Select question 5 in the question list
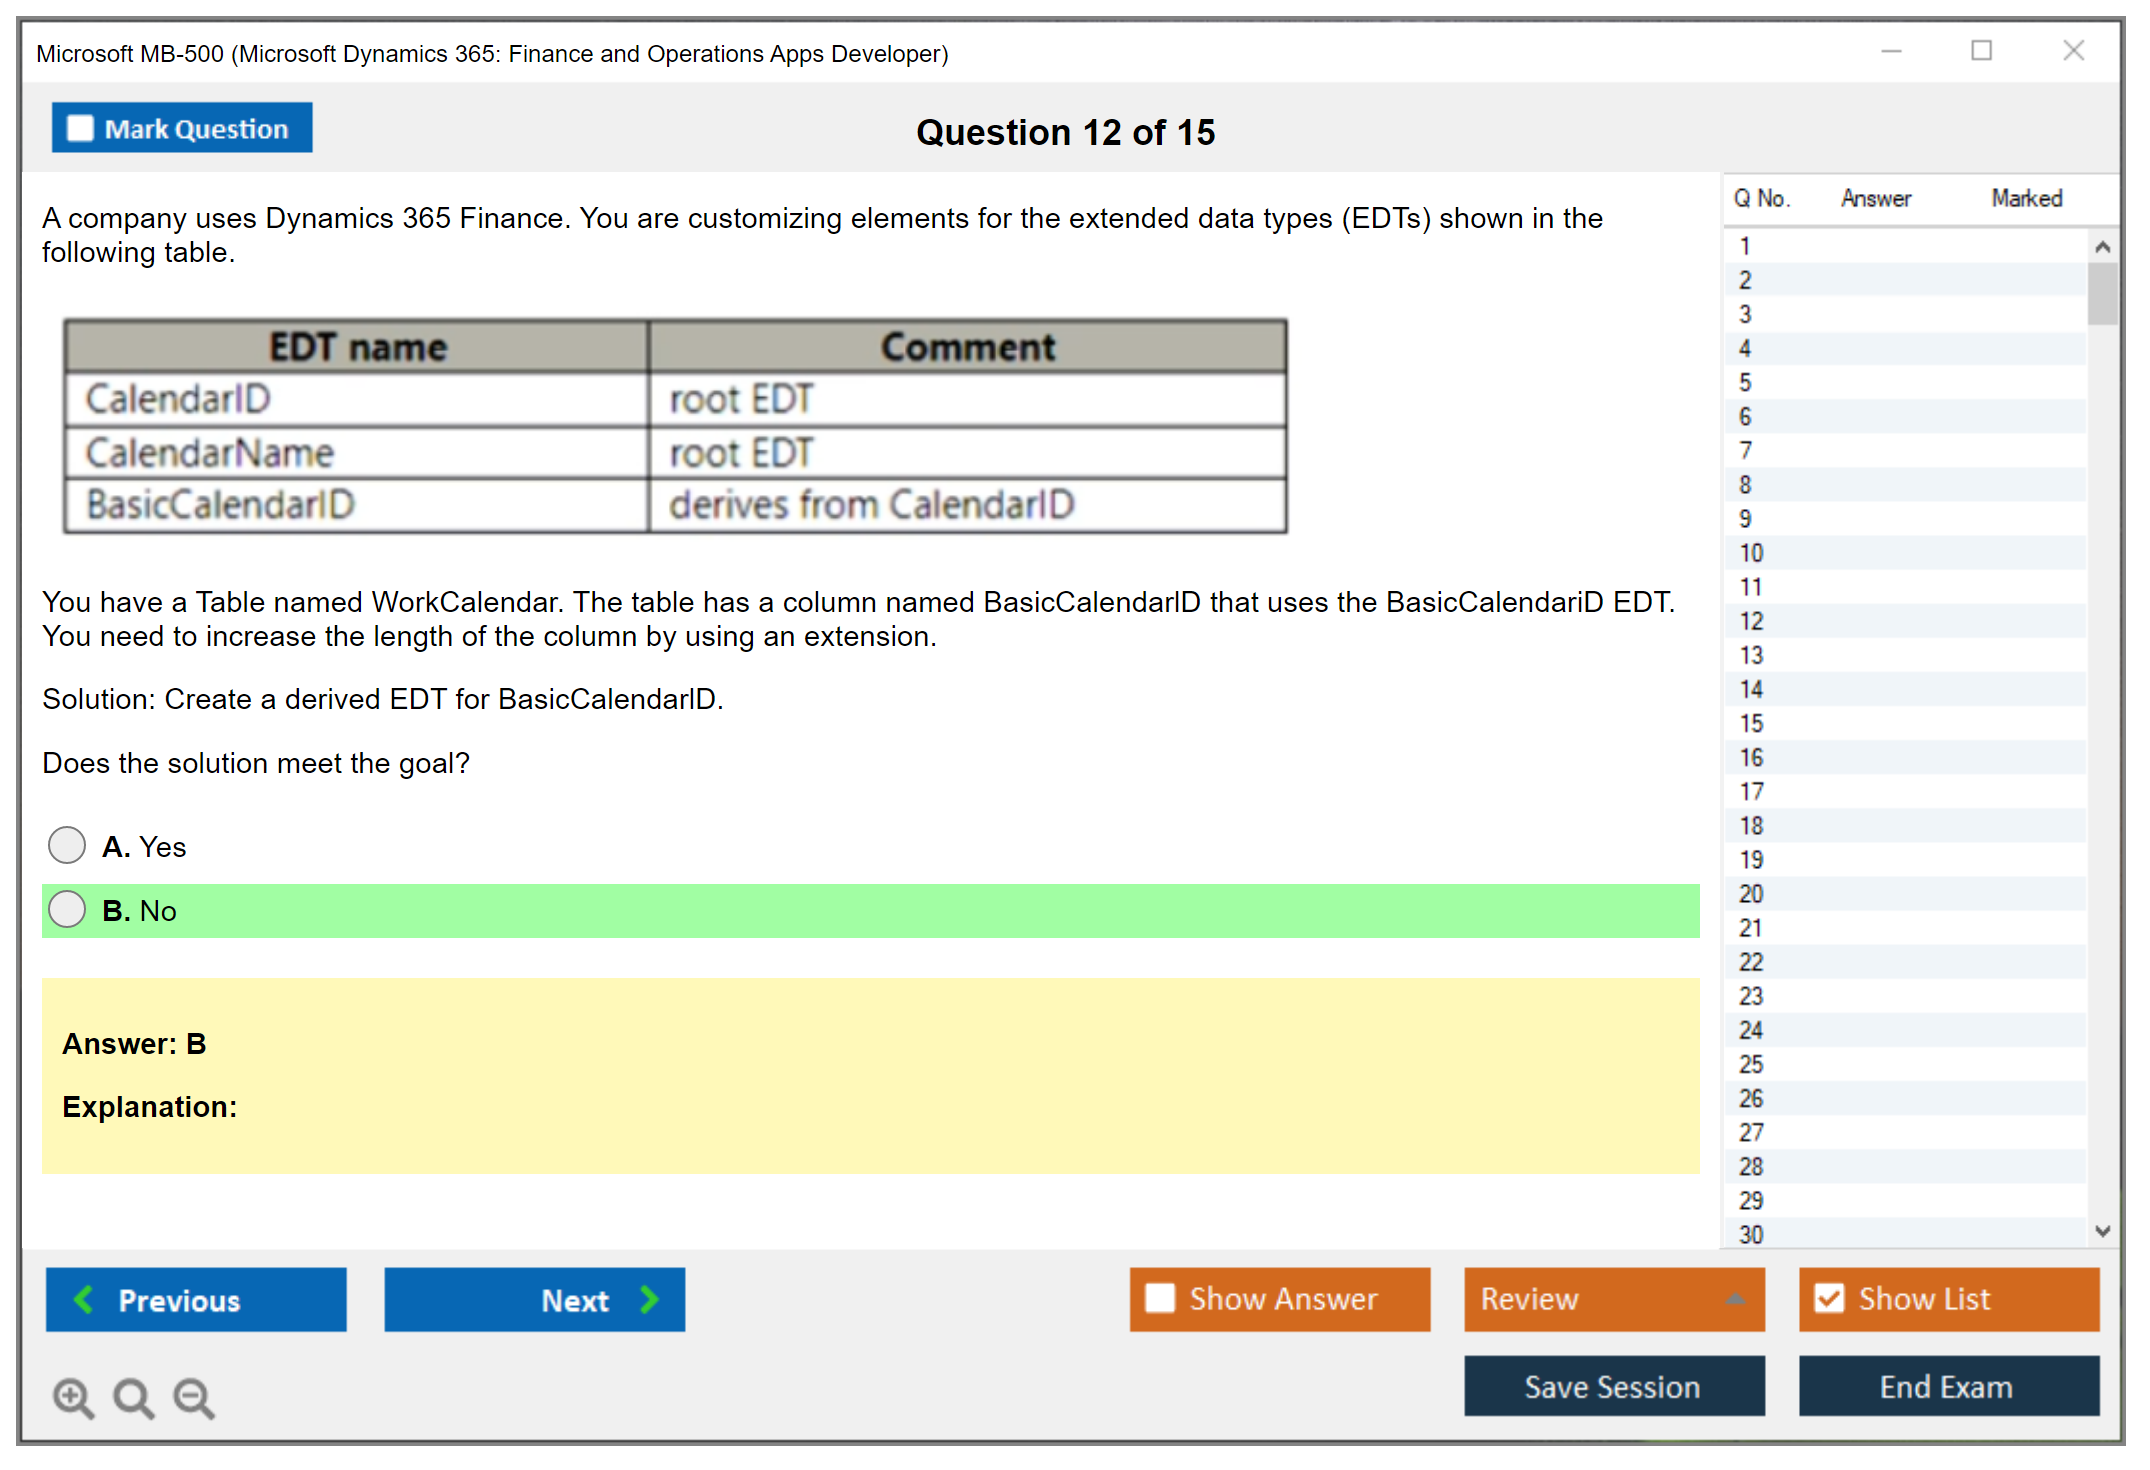The height and width of the screenshot is (1470, 2150). coord(1745,382)
